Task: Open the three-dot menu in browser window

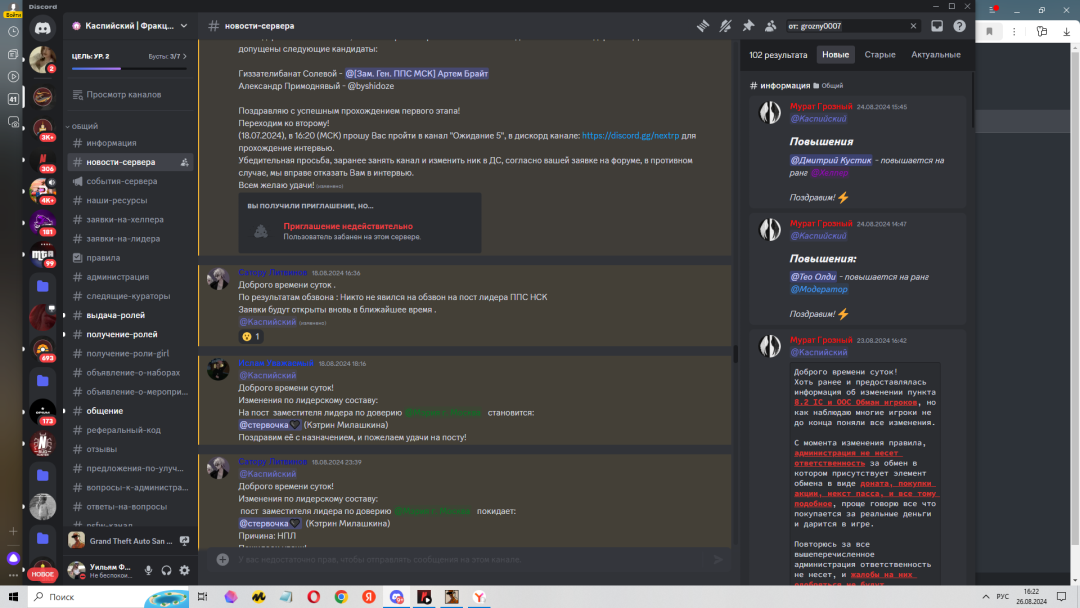Action: [x=1014, y=31]
